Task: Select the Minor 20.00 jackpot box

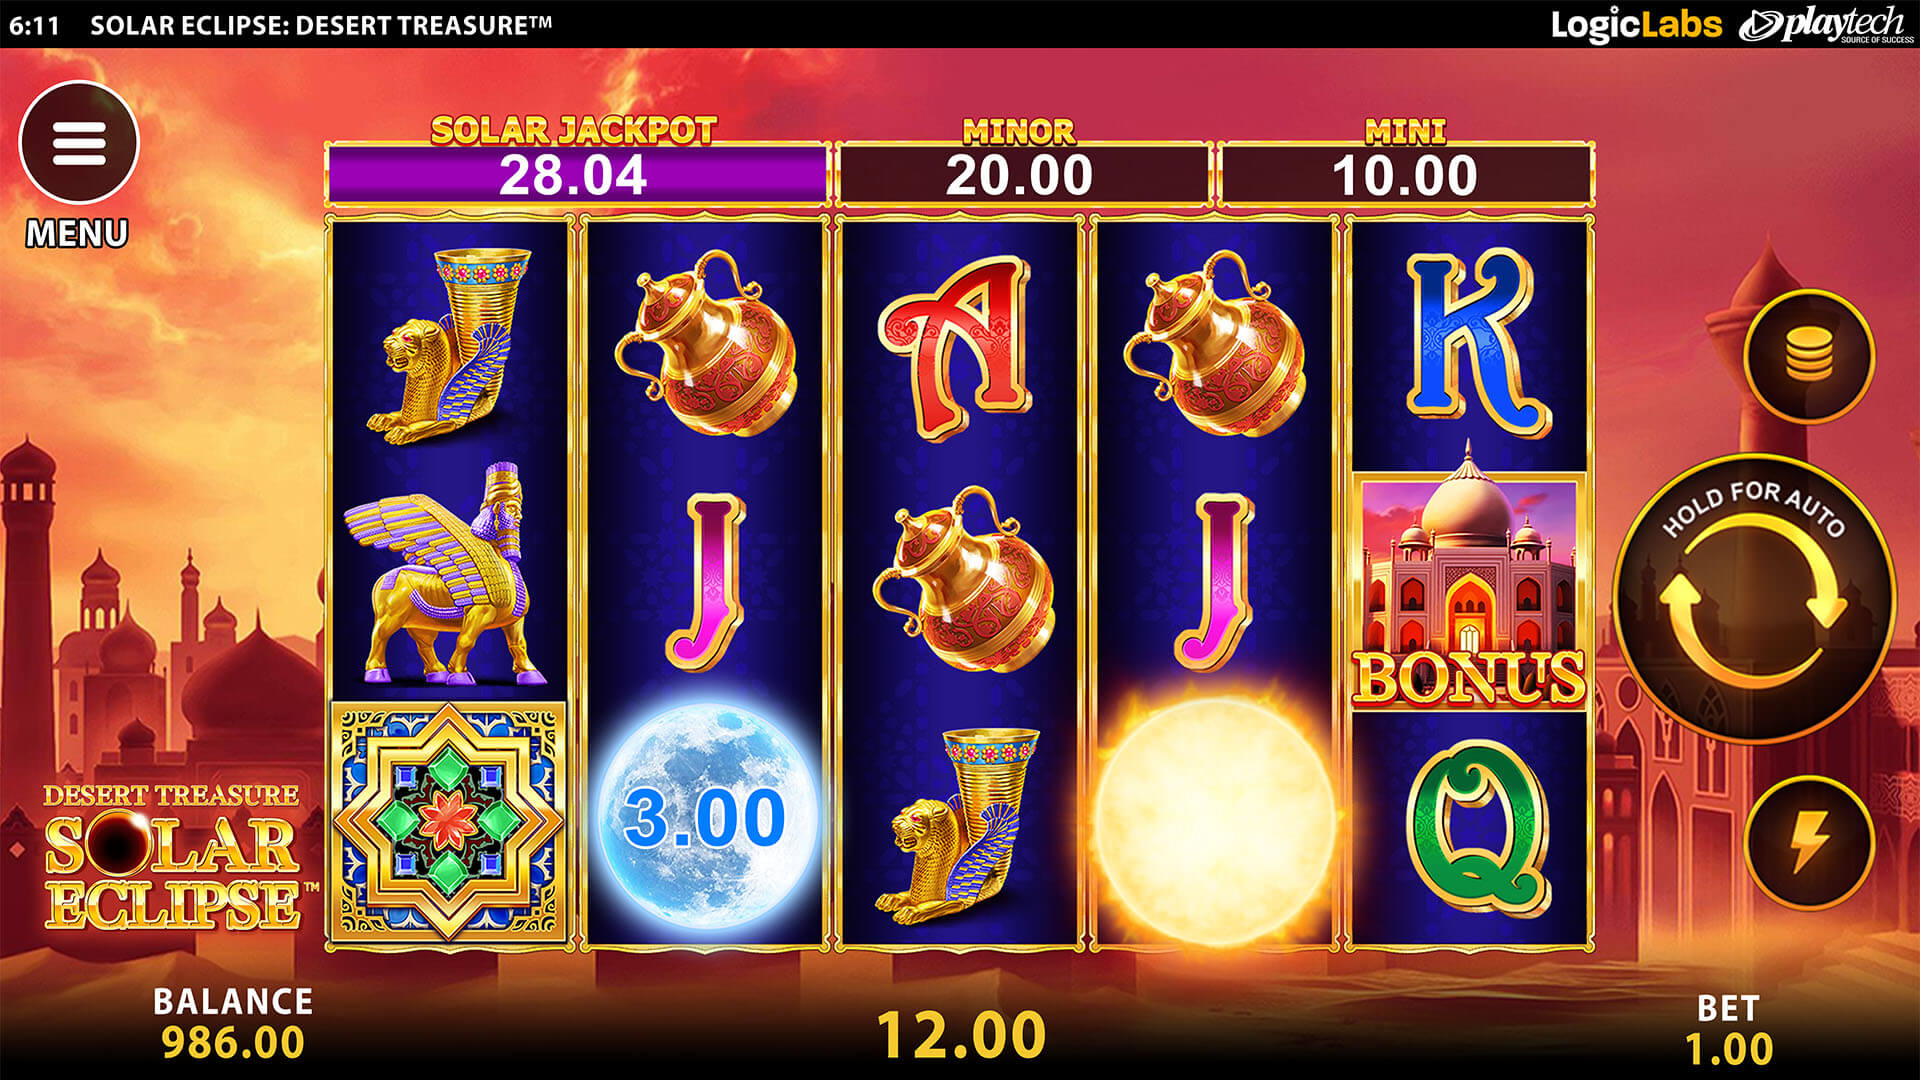Action: coord(1021,174)
